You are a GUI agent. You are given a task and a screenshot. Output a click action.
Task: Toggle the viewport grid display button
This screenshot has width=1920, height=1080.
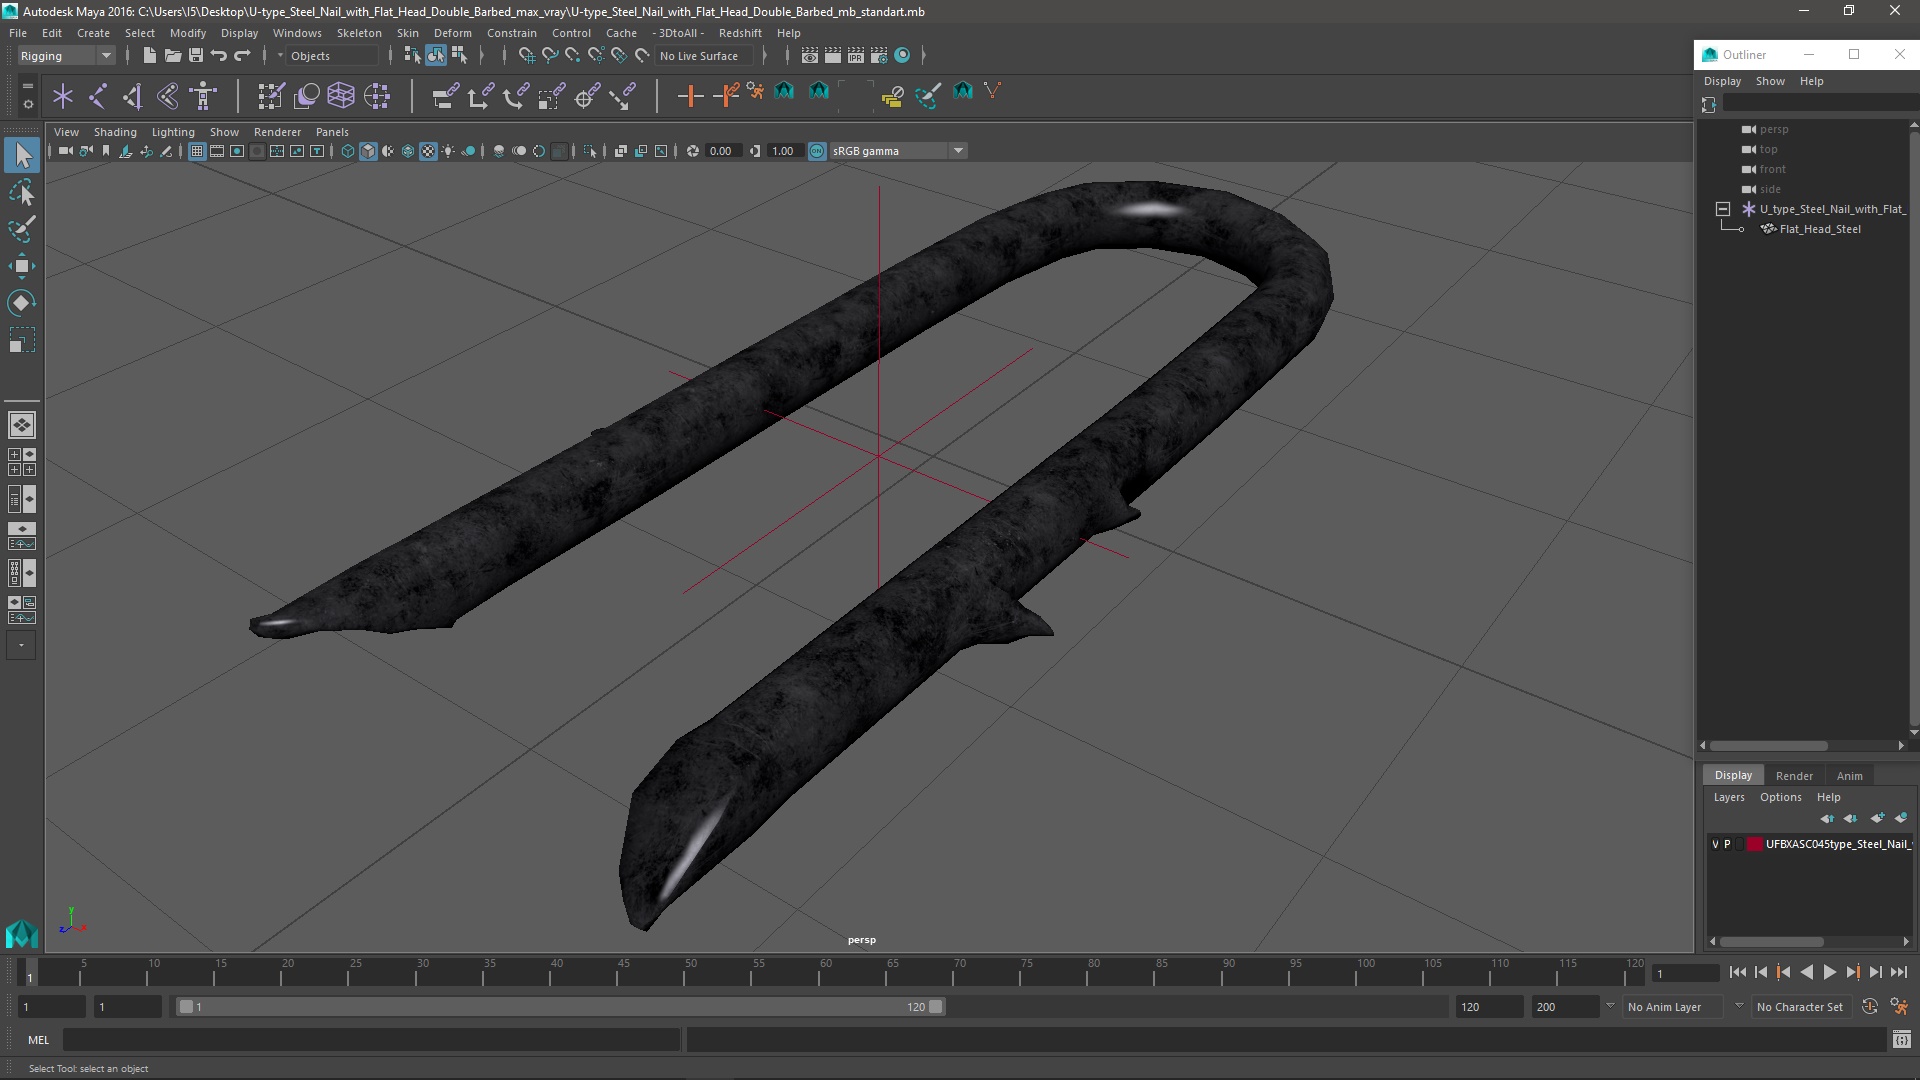click(x=197, y=151)
